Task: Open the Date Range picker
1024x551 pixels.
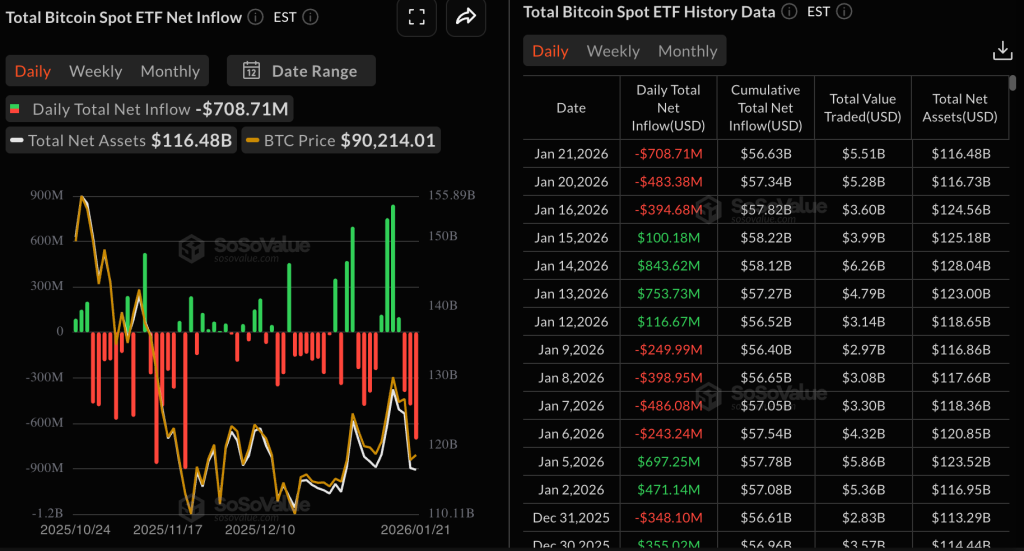Action: (301, 71)
